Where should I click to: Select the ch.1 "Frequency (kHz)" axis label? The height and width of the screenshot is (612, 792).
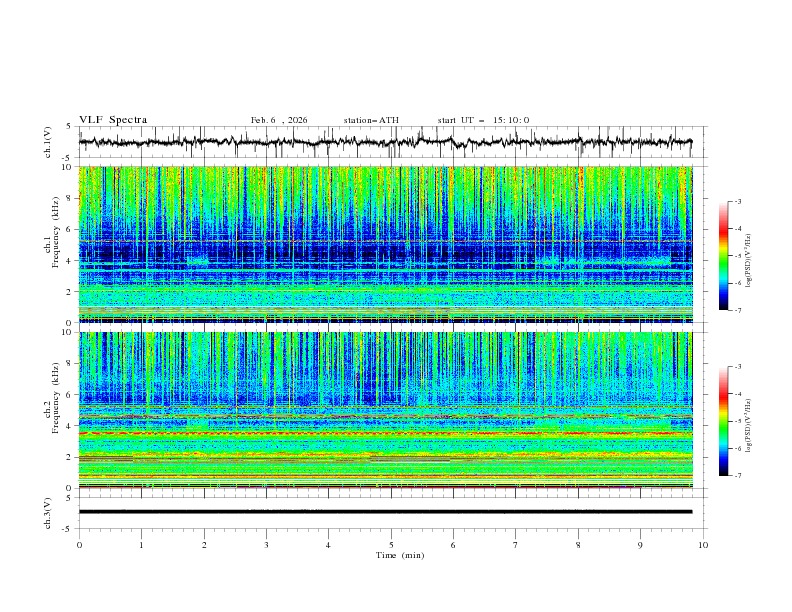tap(56, 232)
